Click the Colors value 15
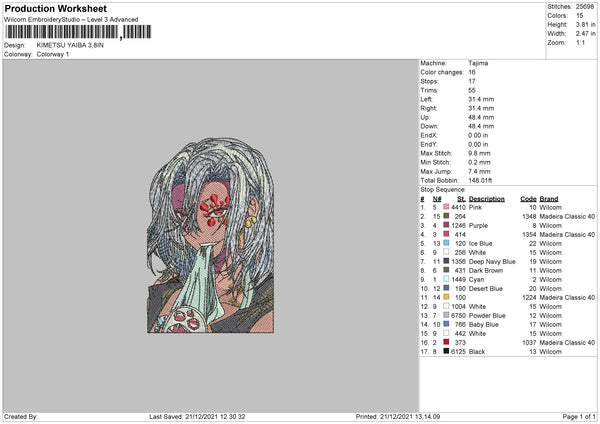The width and height of the screenshot is (600, 424). [580, 16]
